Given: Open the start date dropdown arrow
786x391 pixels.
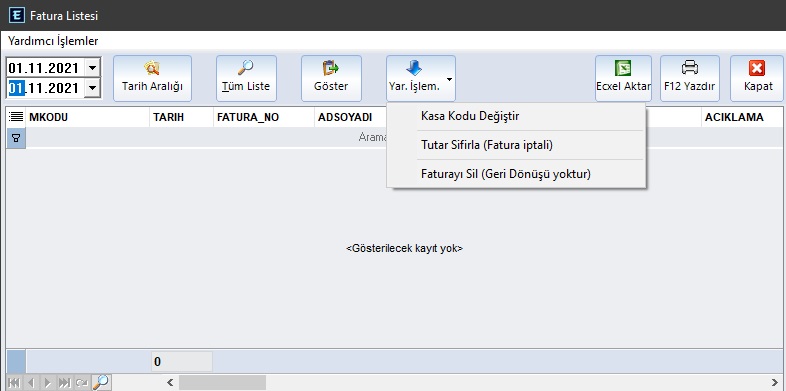Looking at the screenshot, I should point(92,67).
